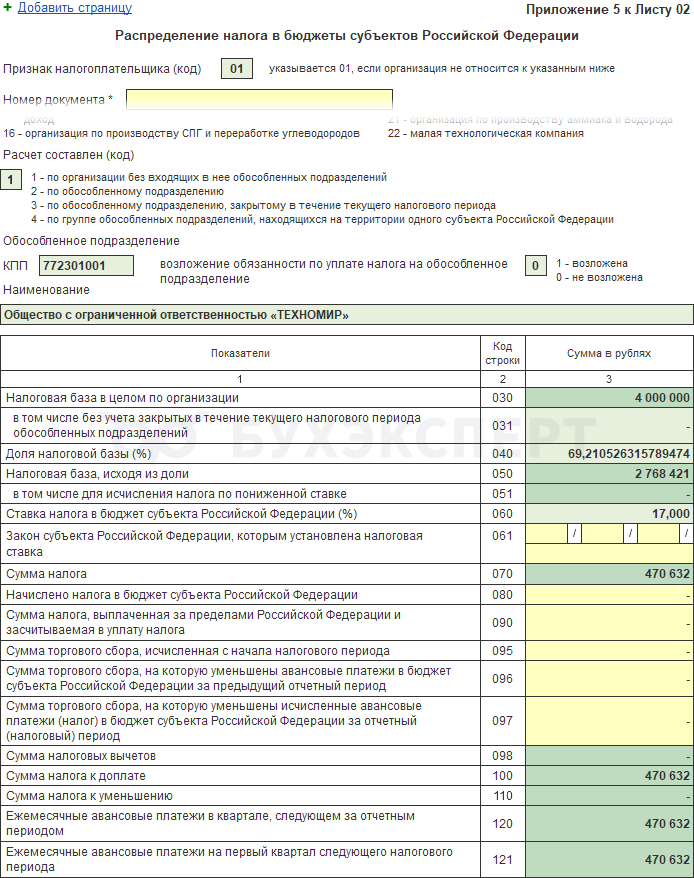This screenshot has width=694, height=878.
Task: Focus the yellow 'Номер документа' input field
Action: click(x=259, y=99)
